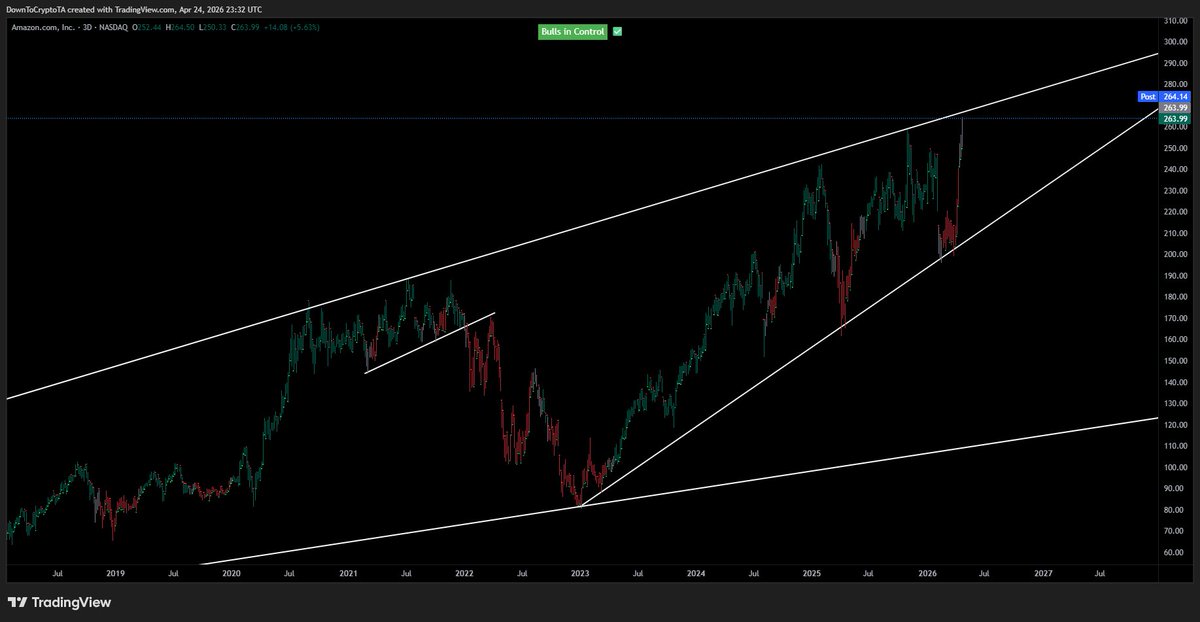Viewport: 1200px width, 622px height.
Task: Click the green 263.99 last price label
Action: point(1174,119)
